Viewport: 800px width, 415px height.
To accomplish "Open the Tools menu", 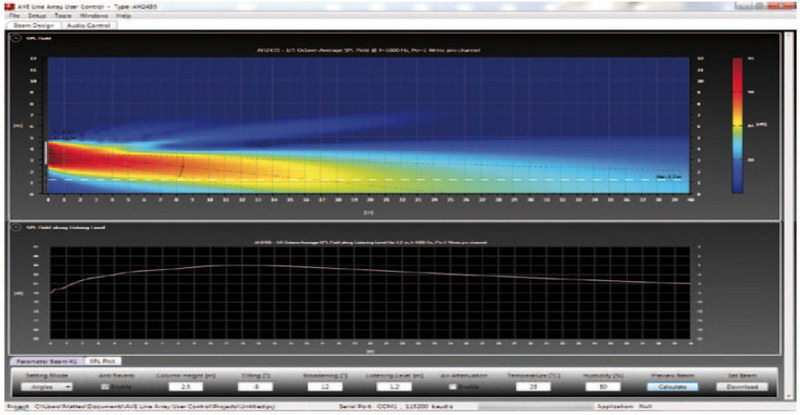I will point(63,16).
